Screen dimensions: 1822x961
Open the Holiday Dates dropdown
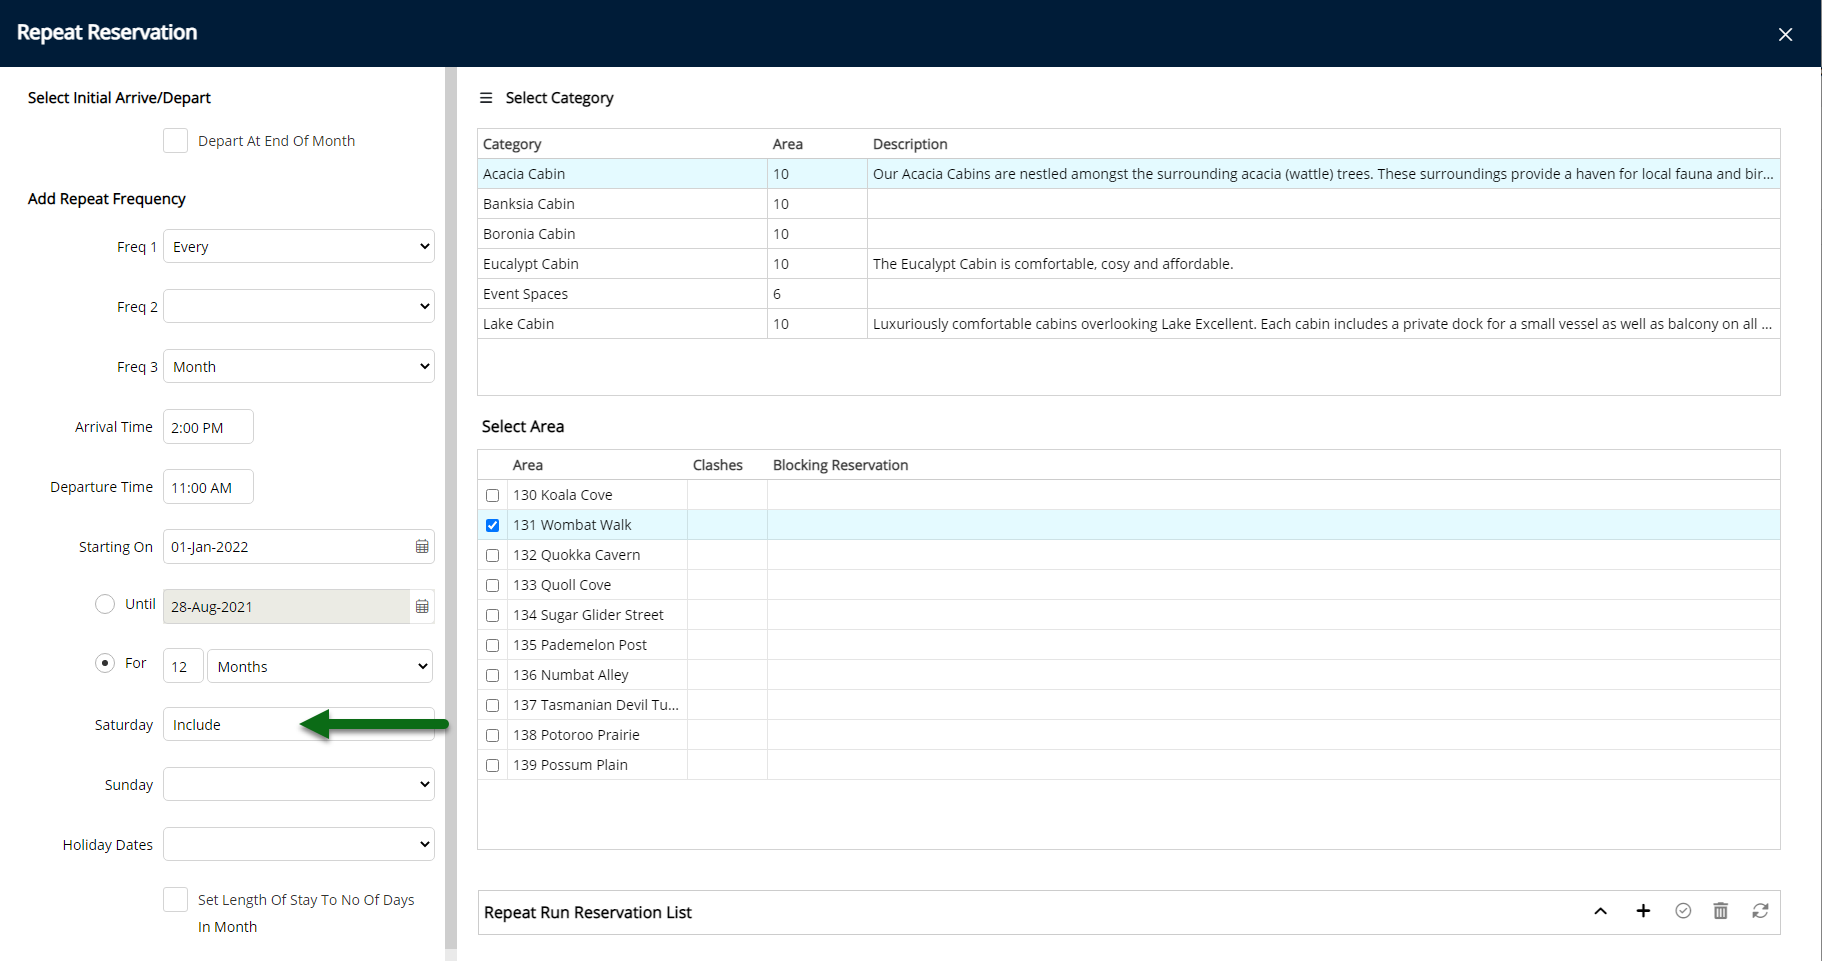pos(299,845)
